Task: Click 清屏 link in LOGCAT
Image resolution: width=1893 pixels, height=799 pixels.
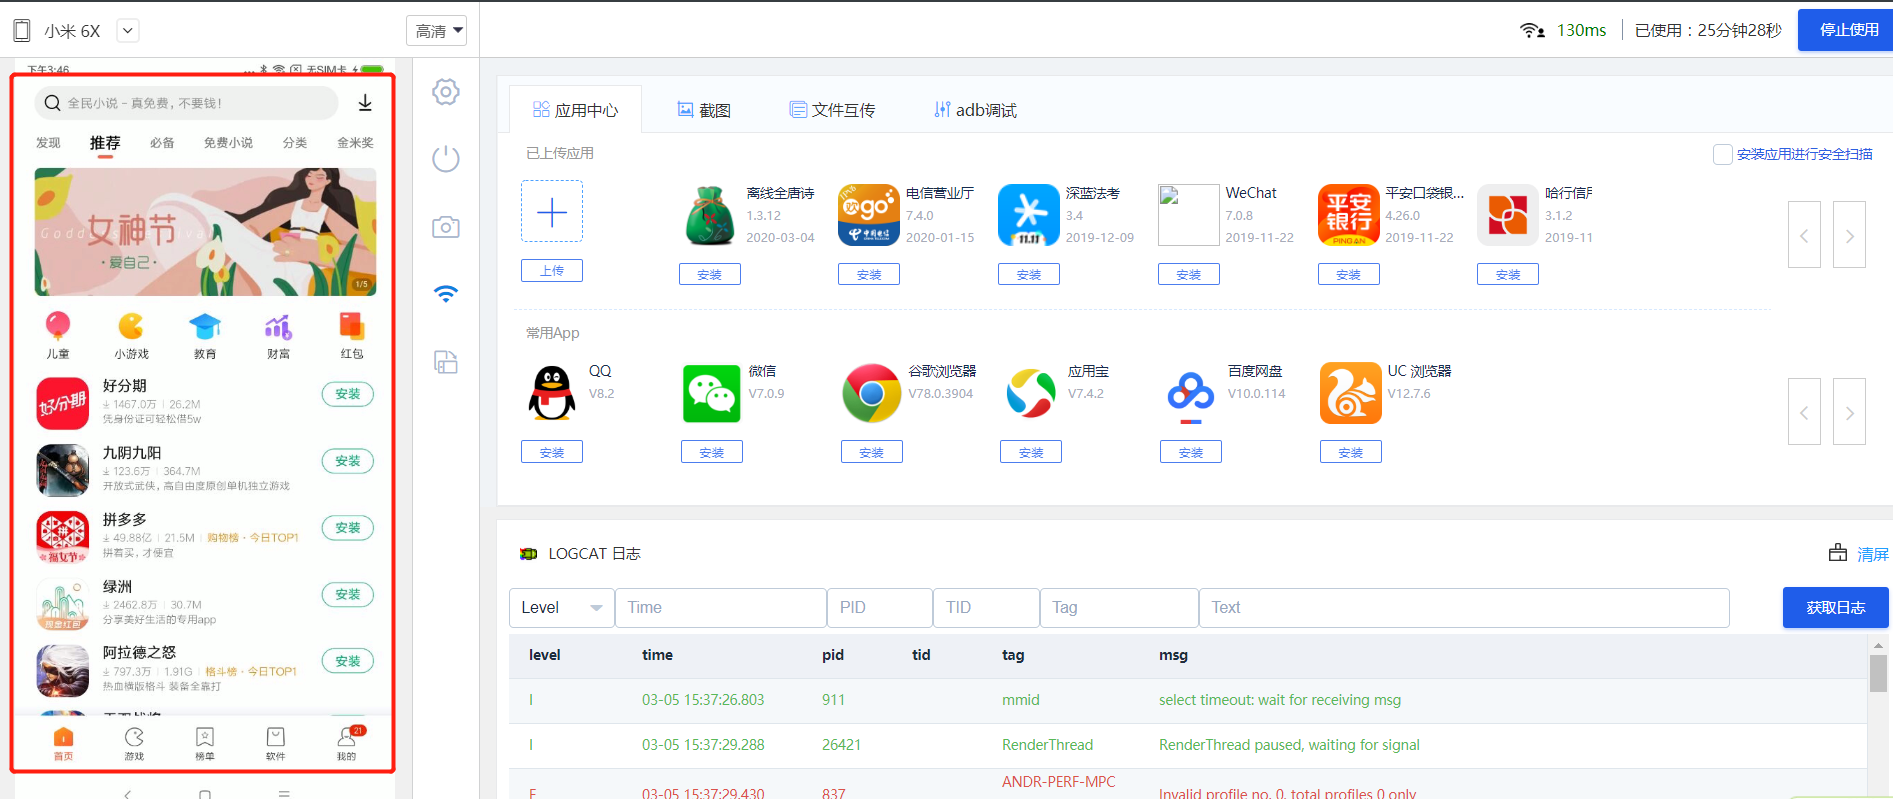Action: [1873, 554]
